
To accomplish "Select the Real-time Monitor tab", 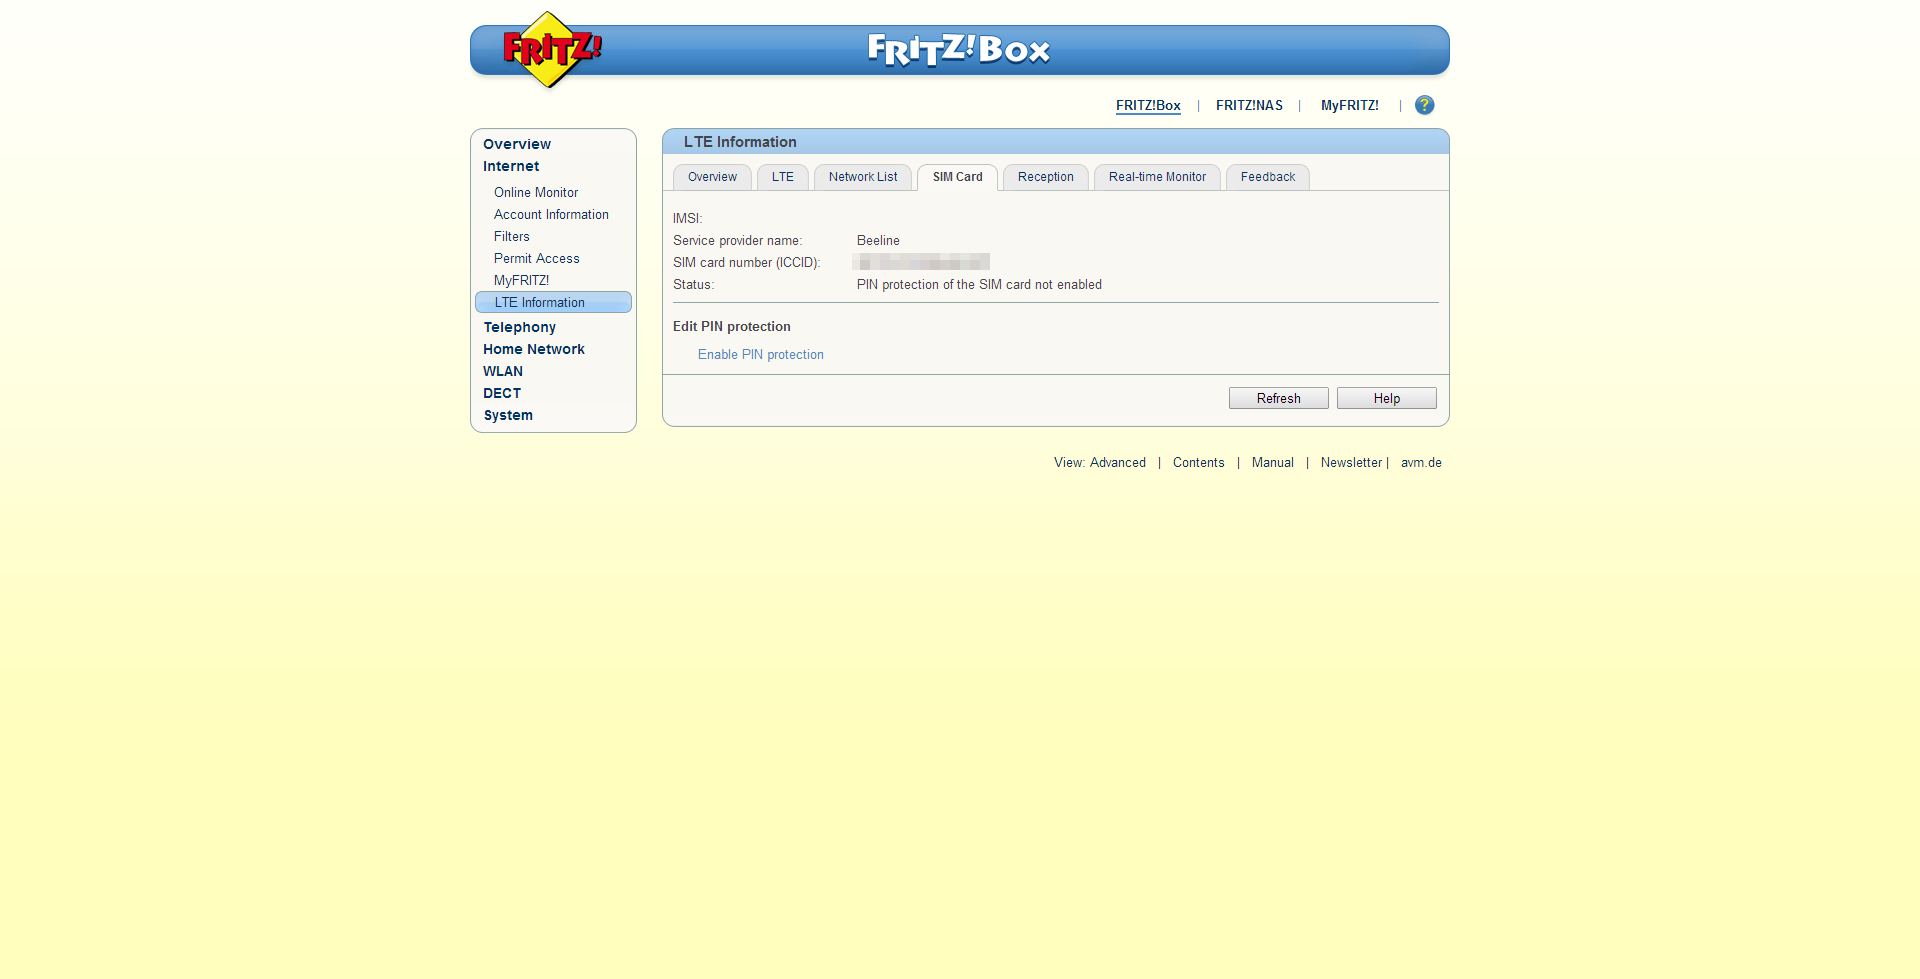I will 1156,177.
